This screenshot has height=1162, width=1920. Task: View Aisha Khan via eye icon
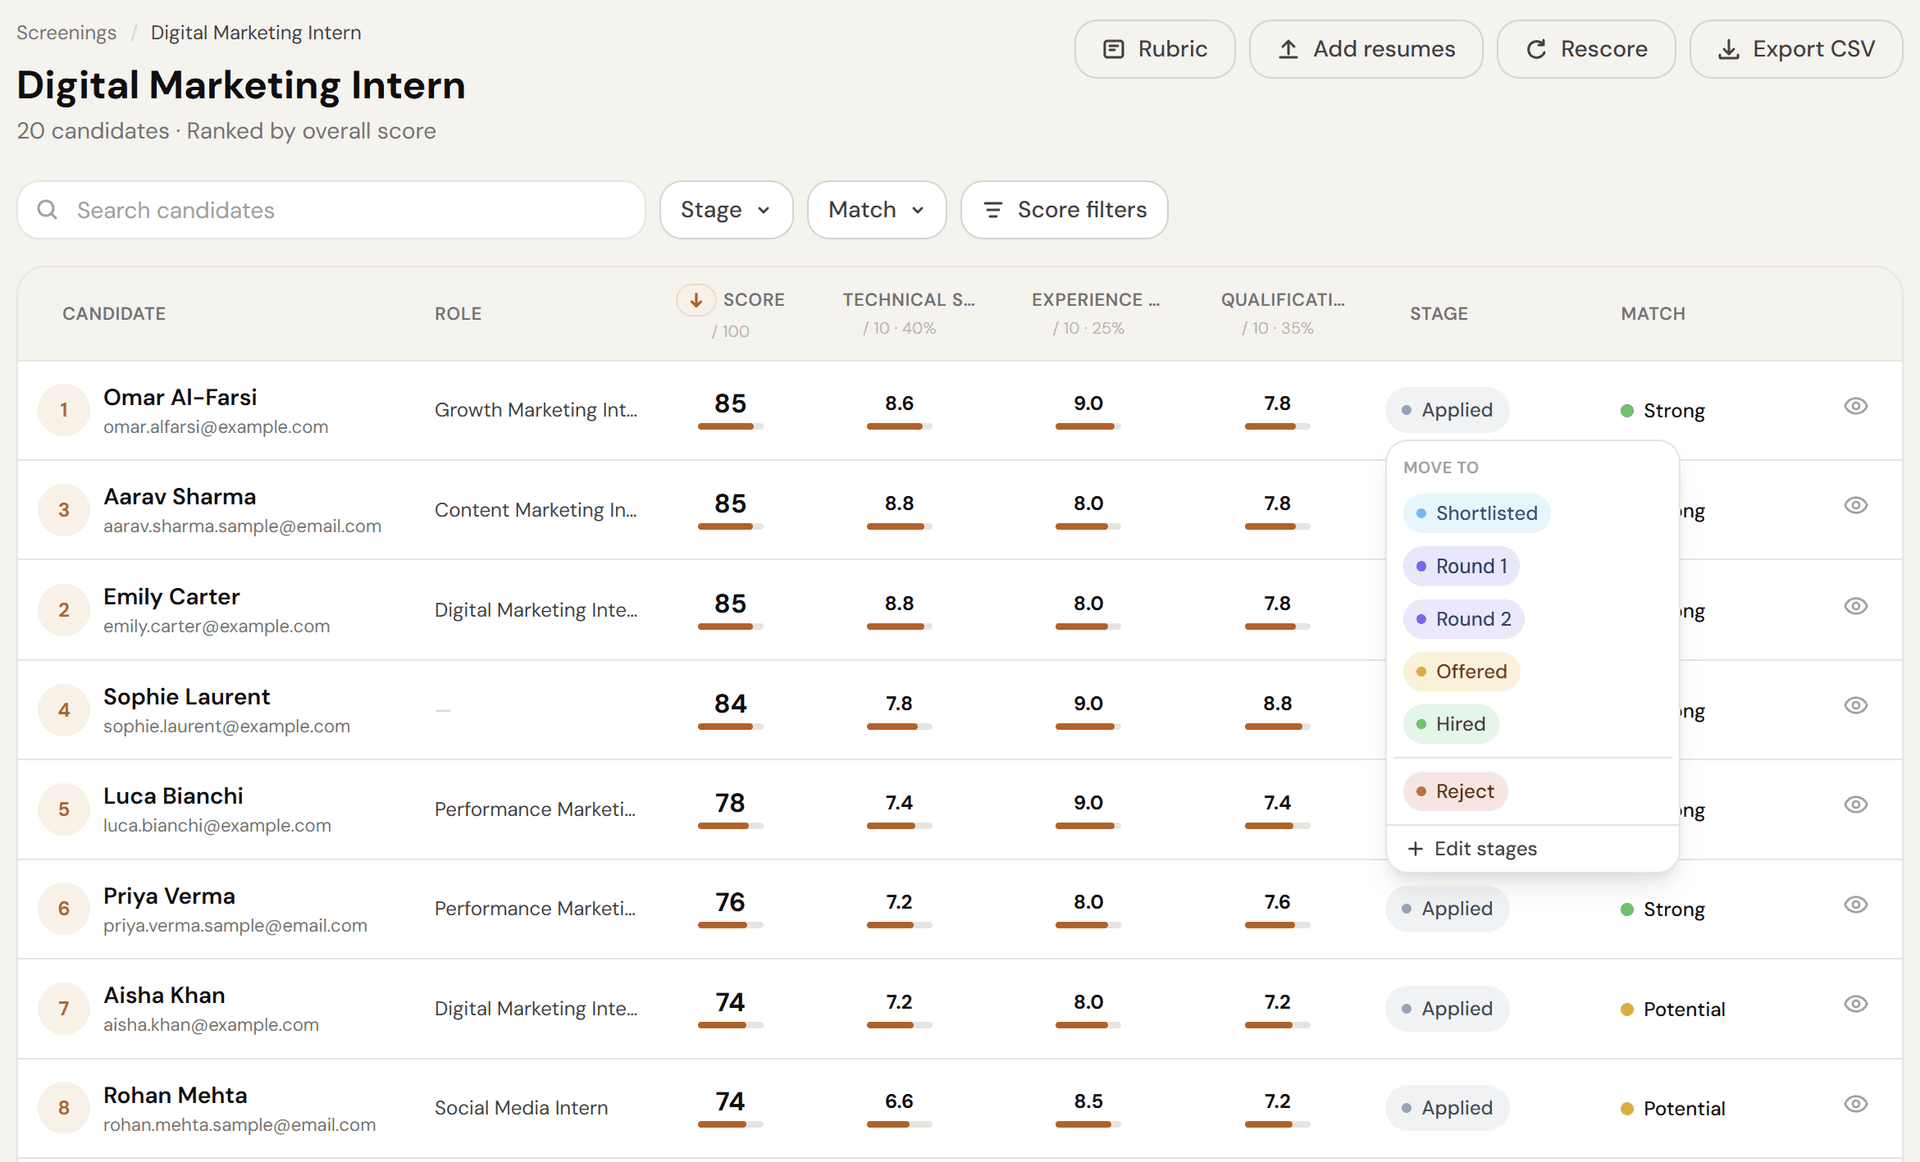(1855, 1004)
